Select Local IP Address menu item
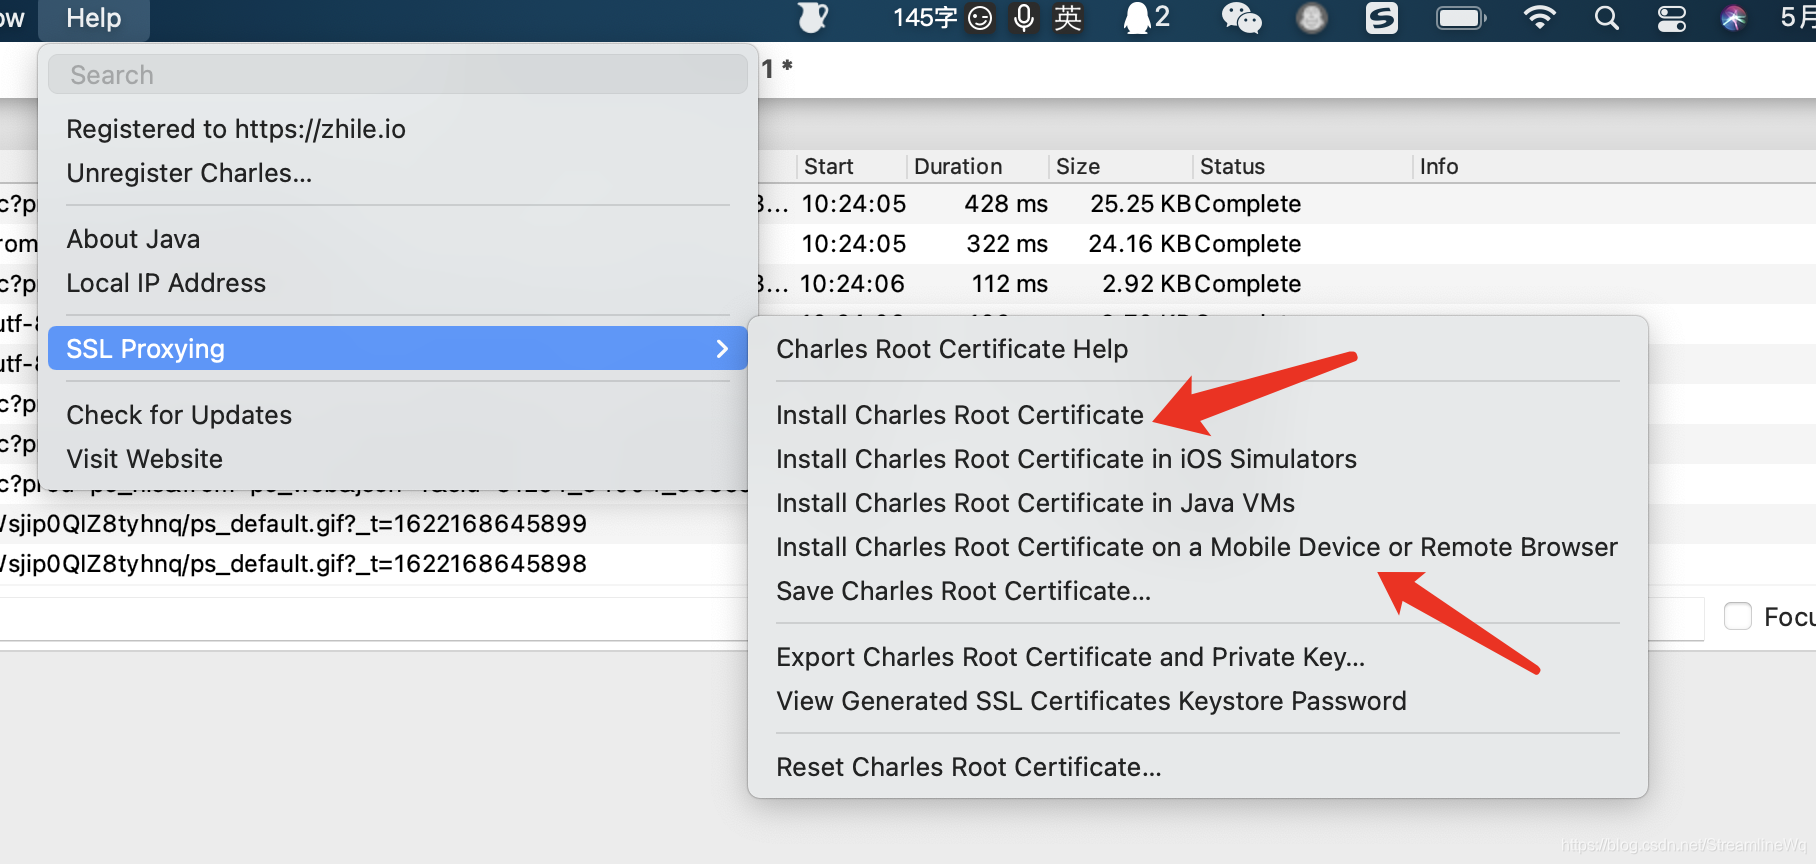This screenshot has width=1816, height=864. [166, 283]
